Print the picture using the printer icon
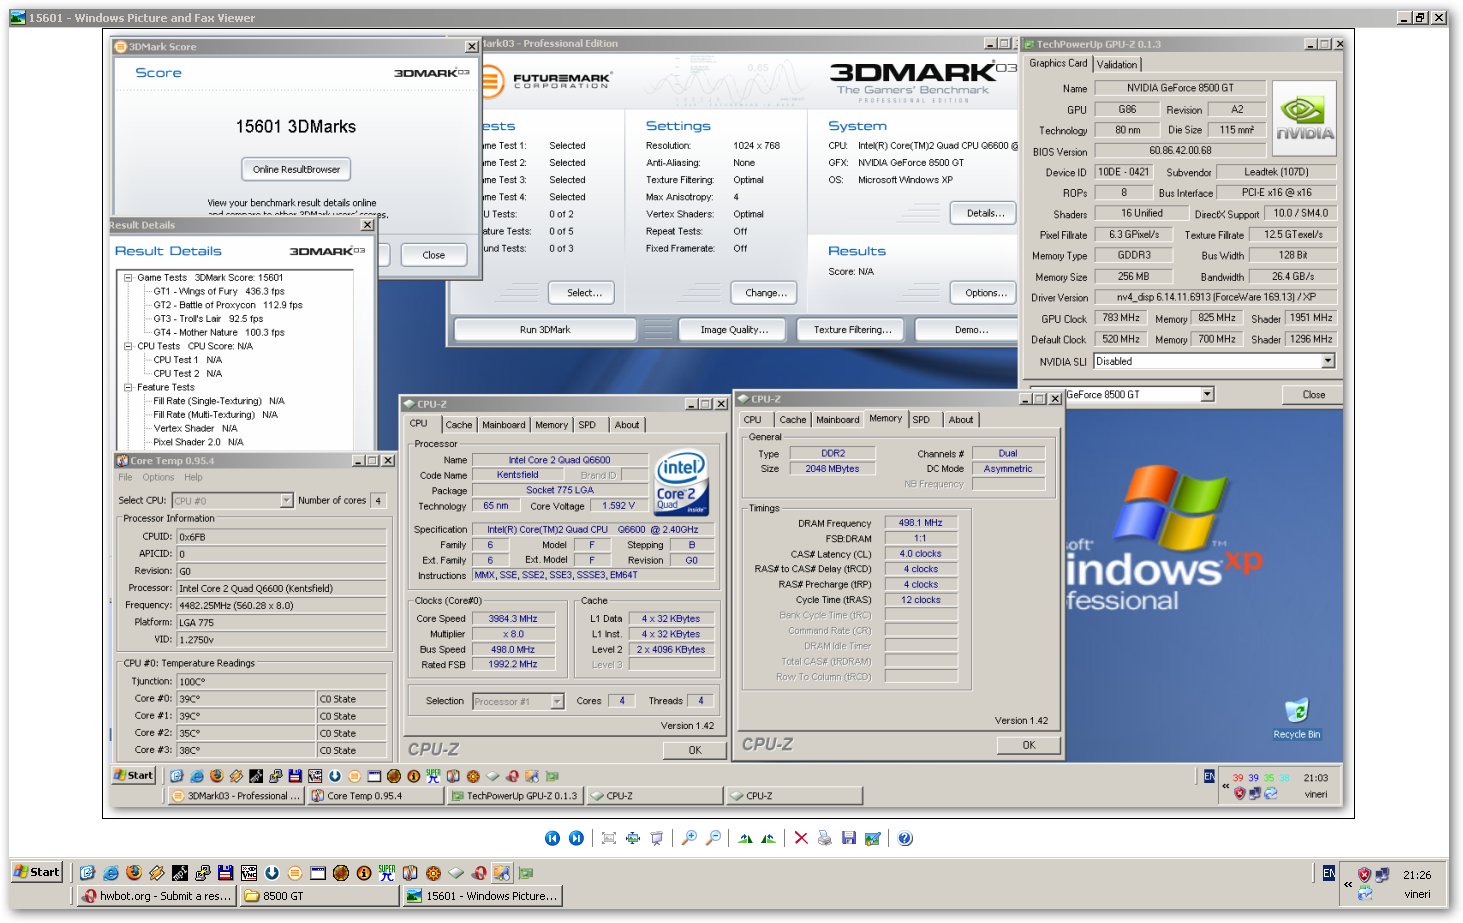This screenshot has height=923, width=1463. pos(825,838)
